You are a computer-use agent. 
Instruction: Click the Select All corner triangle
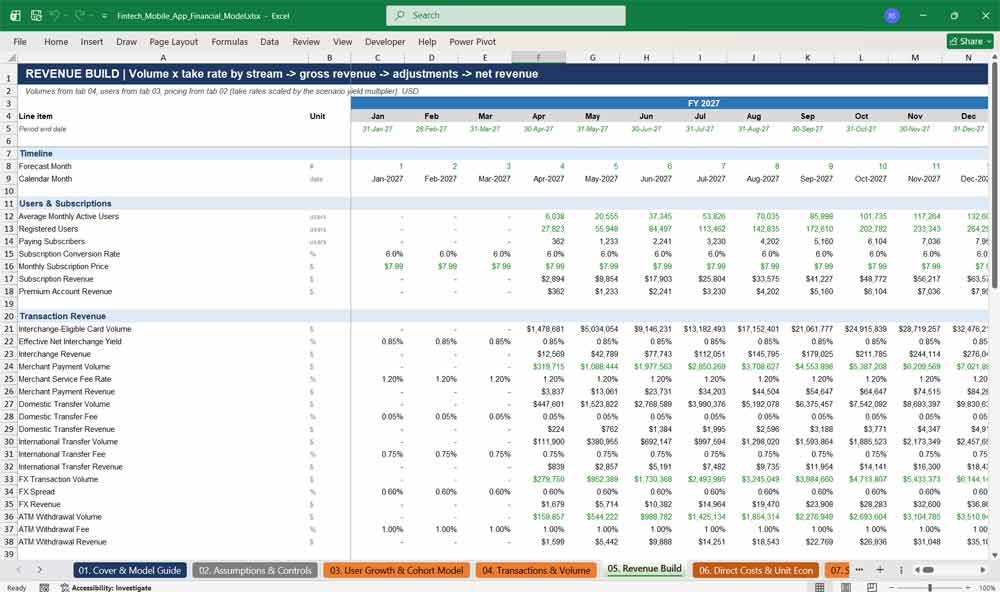click(11, 57)
